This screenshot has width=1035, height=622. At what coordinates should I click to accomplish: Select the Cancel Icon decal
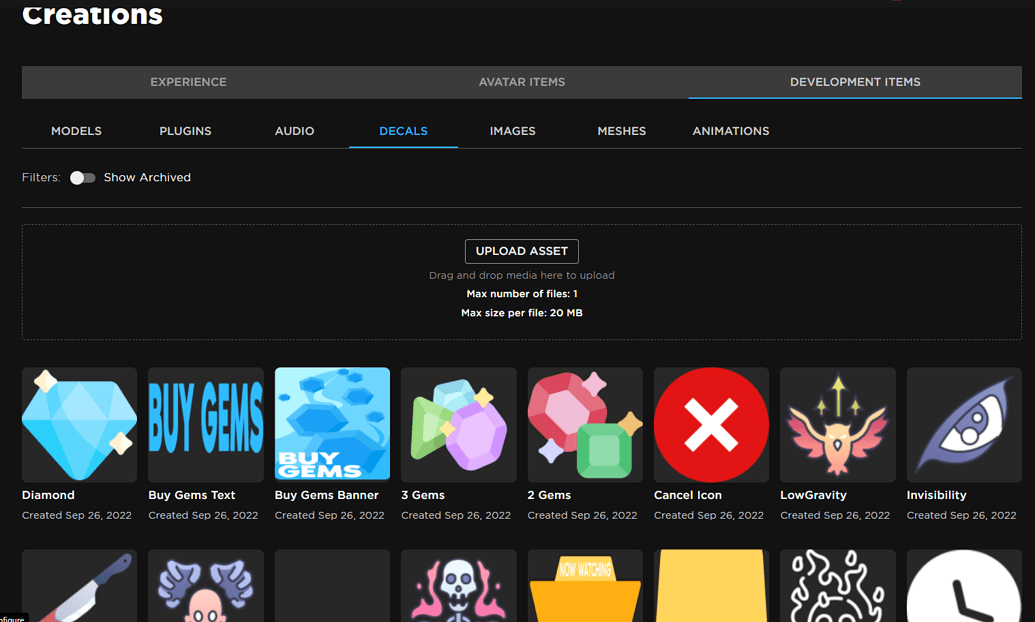coord(711,424)
